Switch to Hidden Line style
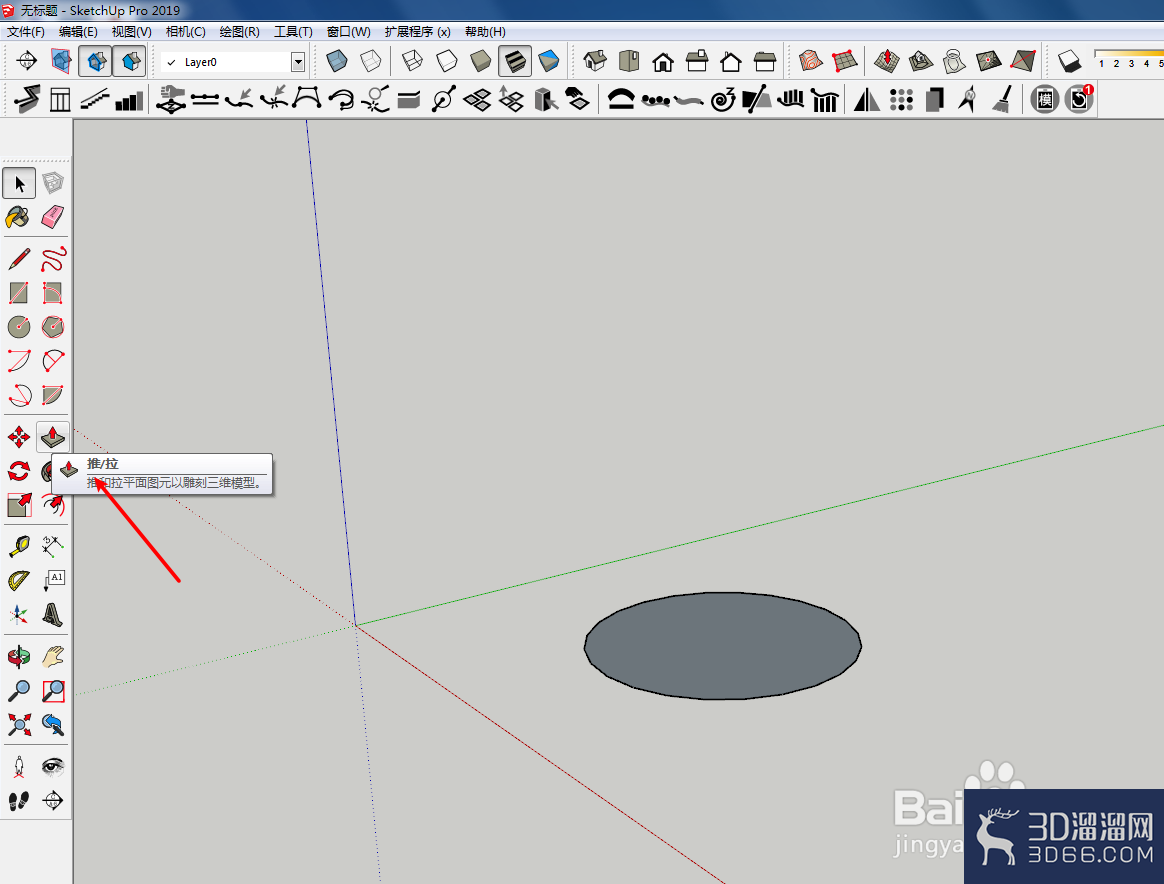Screen dimensions: 1164x884 (446, 61)
